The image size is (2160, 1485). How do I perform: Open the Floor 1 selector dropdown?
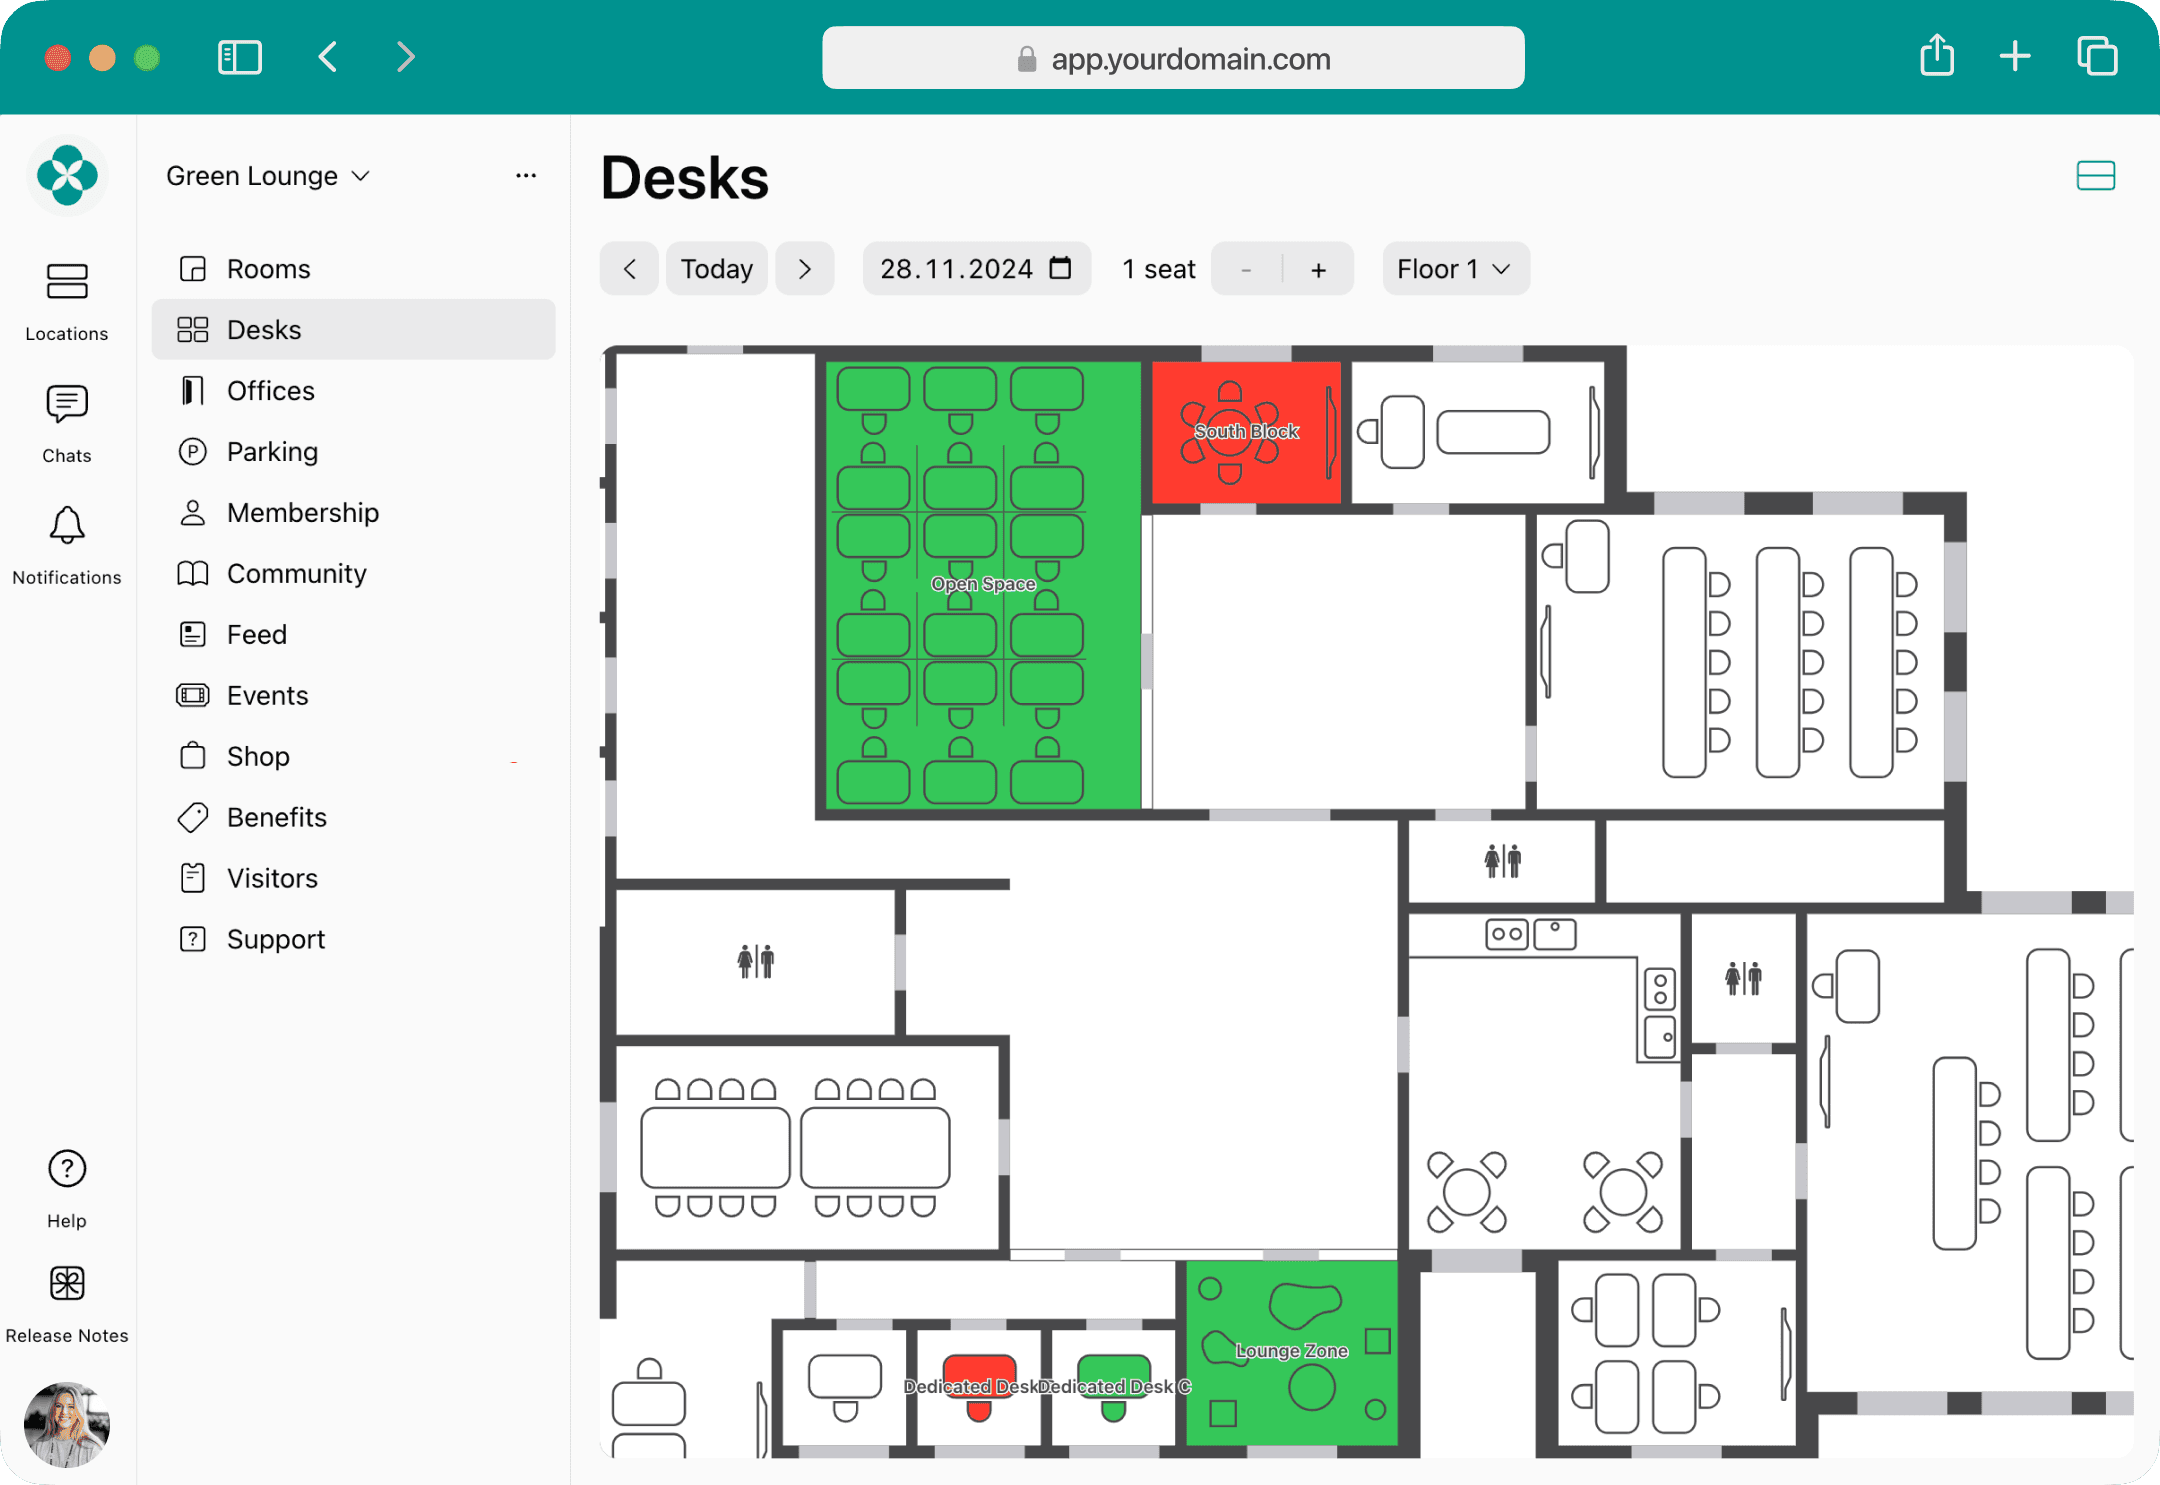[x=1453, y=269]
